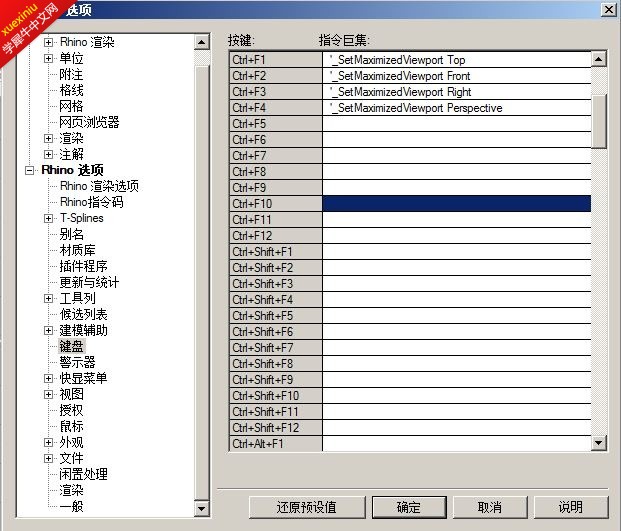Select 别名 in the options tree
The width and height of the screenshot is (621, 531).
(x=71, y=234)
